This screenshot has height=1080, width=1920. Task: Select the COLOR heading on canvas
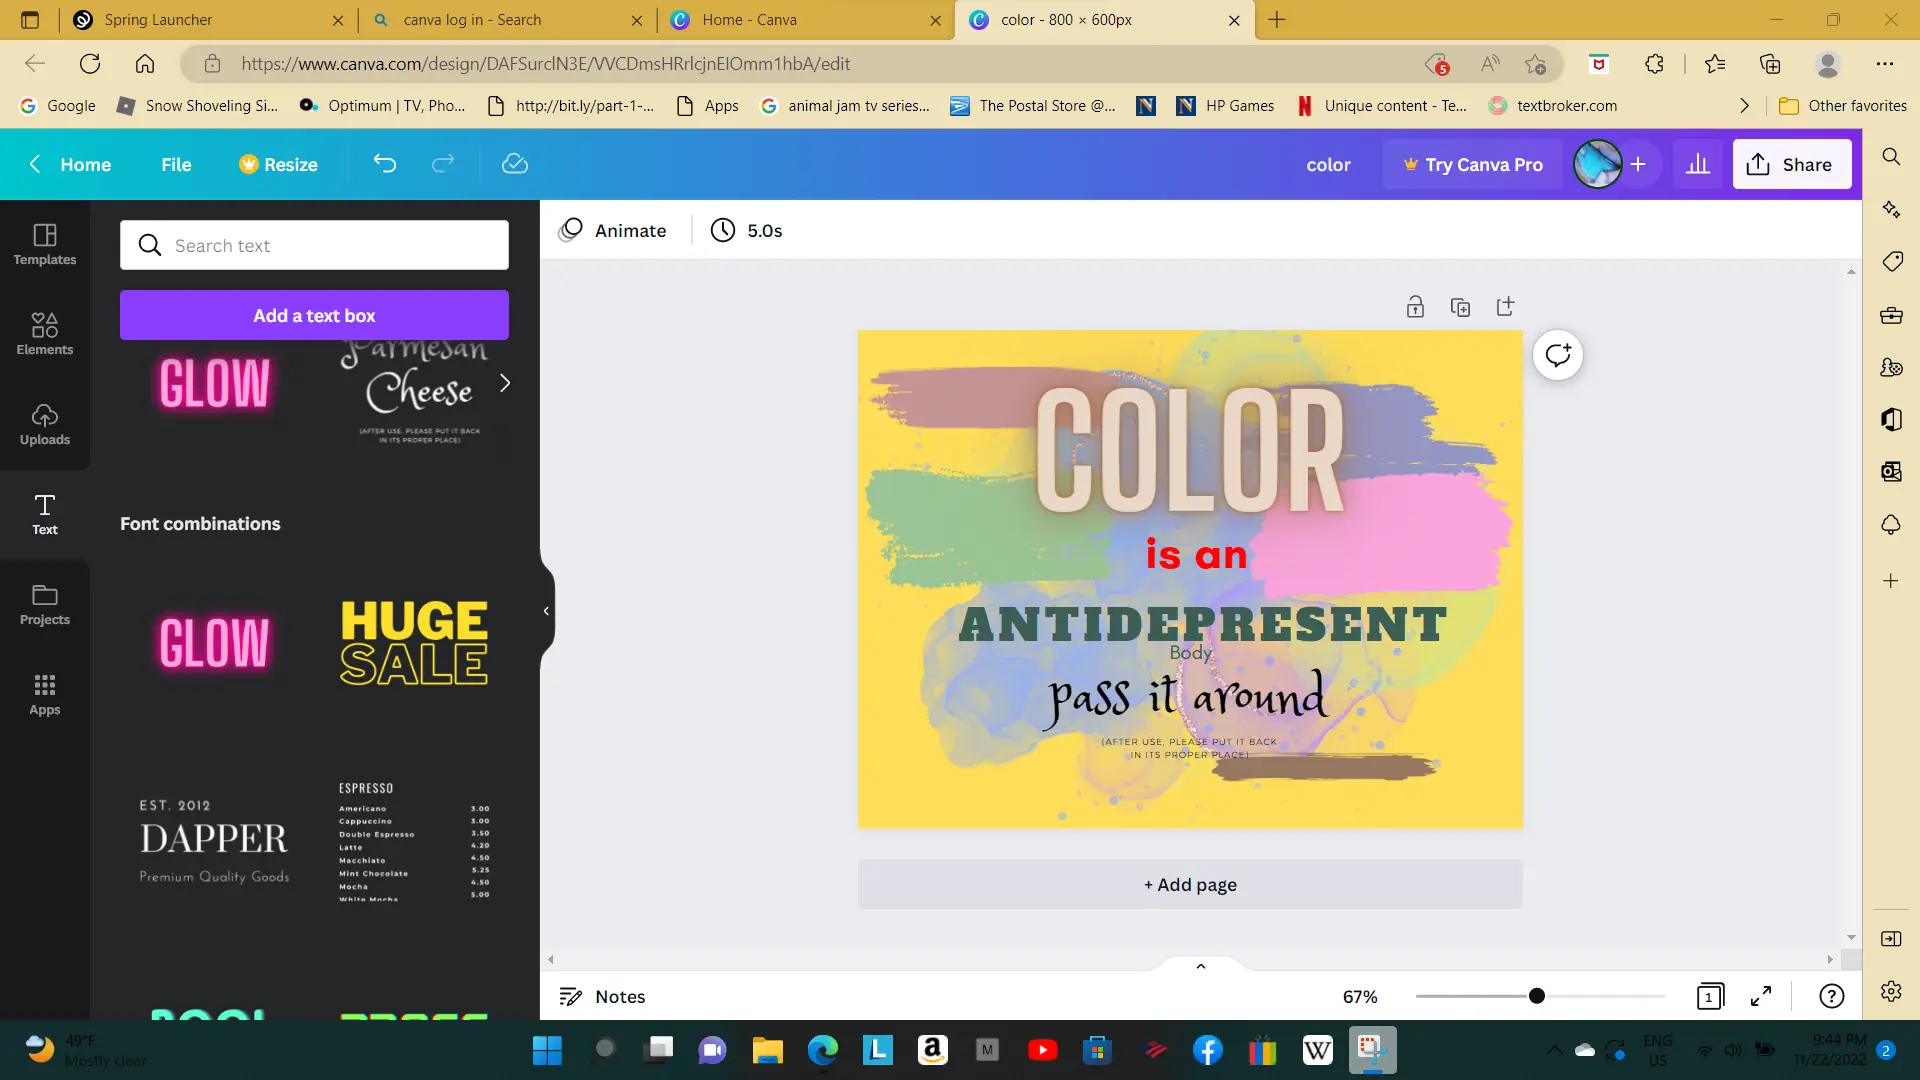coord(1190,450)
